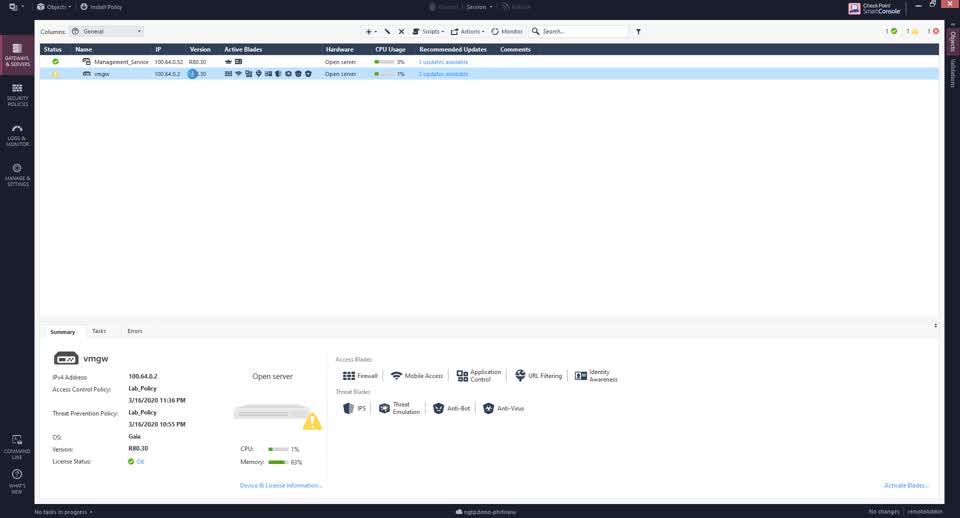Select the vmgw gateway row
This screenshot has height=518, width=960.
coord(489,74)
